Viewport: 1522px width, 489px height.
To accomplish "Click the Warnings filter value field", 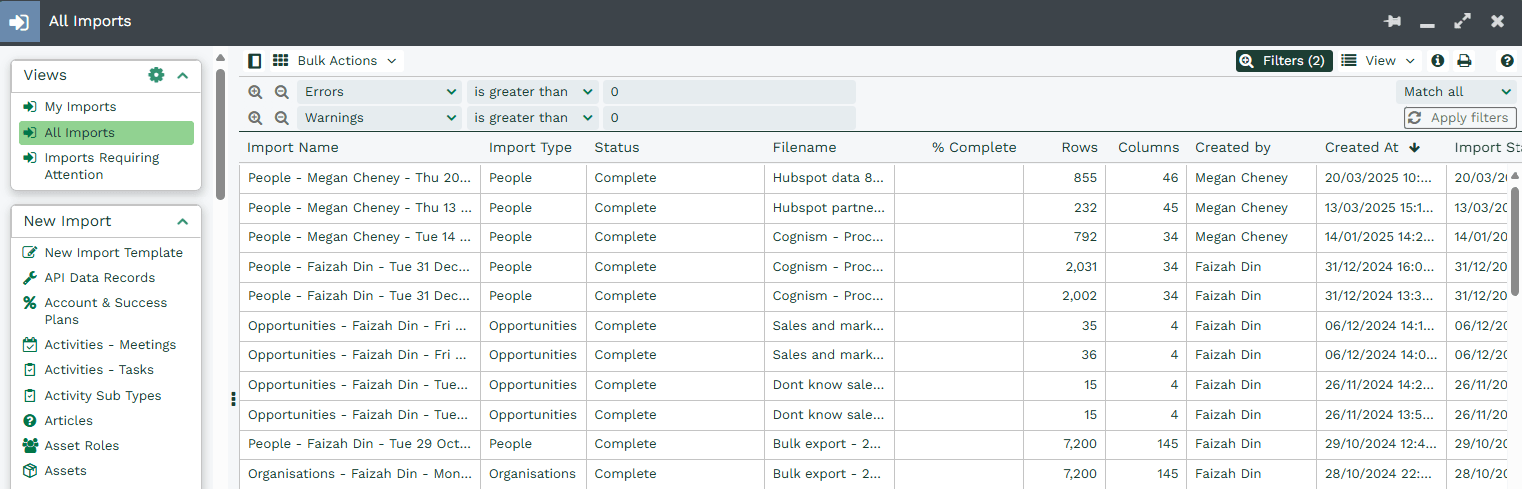I will [729, 118].
